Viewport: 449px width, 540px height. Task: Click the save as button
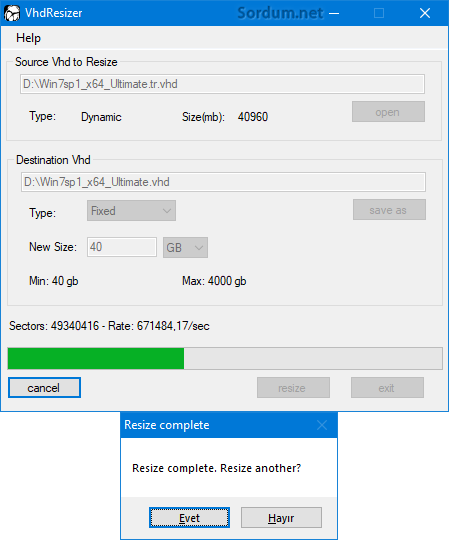389,210
